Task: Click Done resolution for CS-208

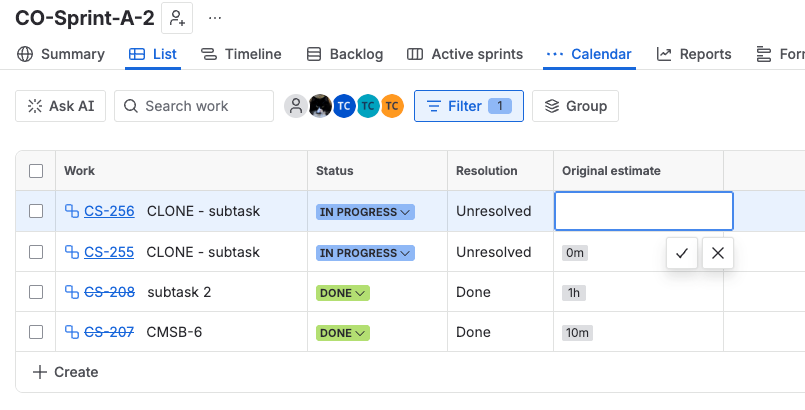Action: (473, 292)
